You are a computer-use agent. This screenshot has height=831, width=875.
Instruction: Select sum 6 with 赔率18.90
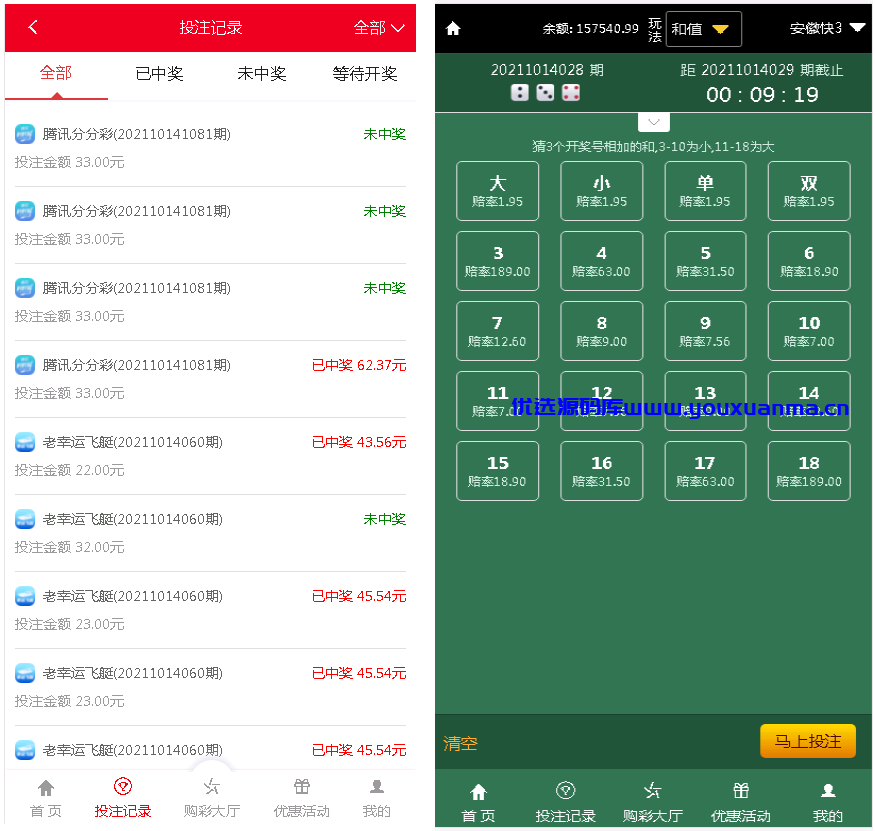(809, 261)
